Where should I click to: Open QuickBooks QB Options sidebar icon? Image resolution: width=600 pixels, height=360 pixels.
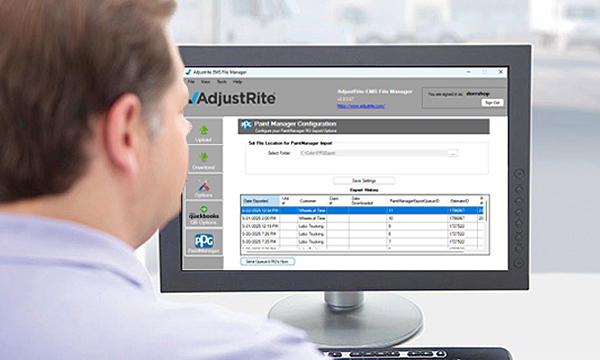[x=204, y=215]
